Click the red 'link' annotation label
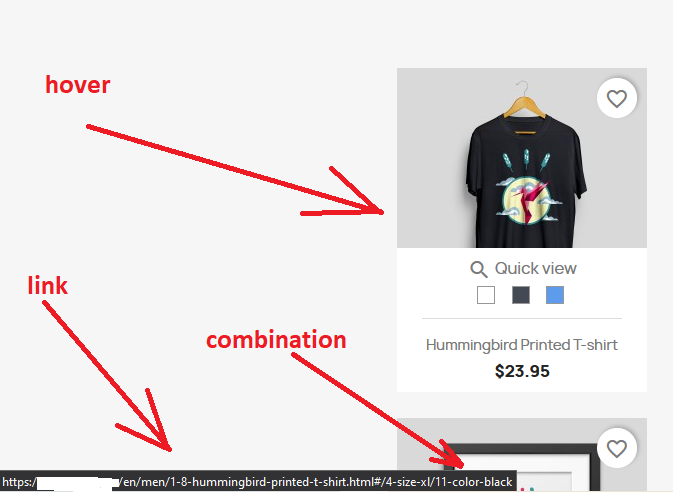This screenshot has height=492, width=673. [48, 285]
